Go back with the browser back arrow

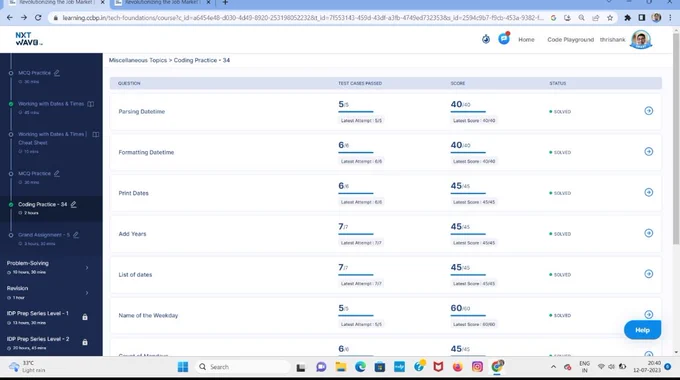tap(10, 18)
